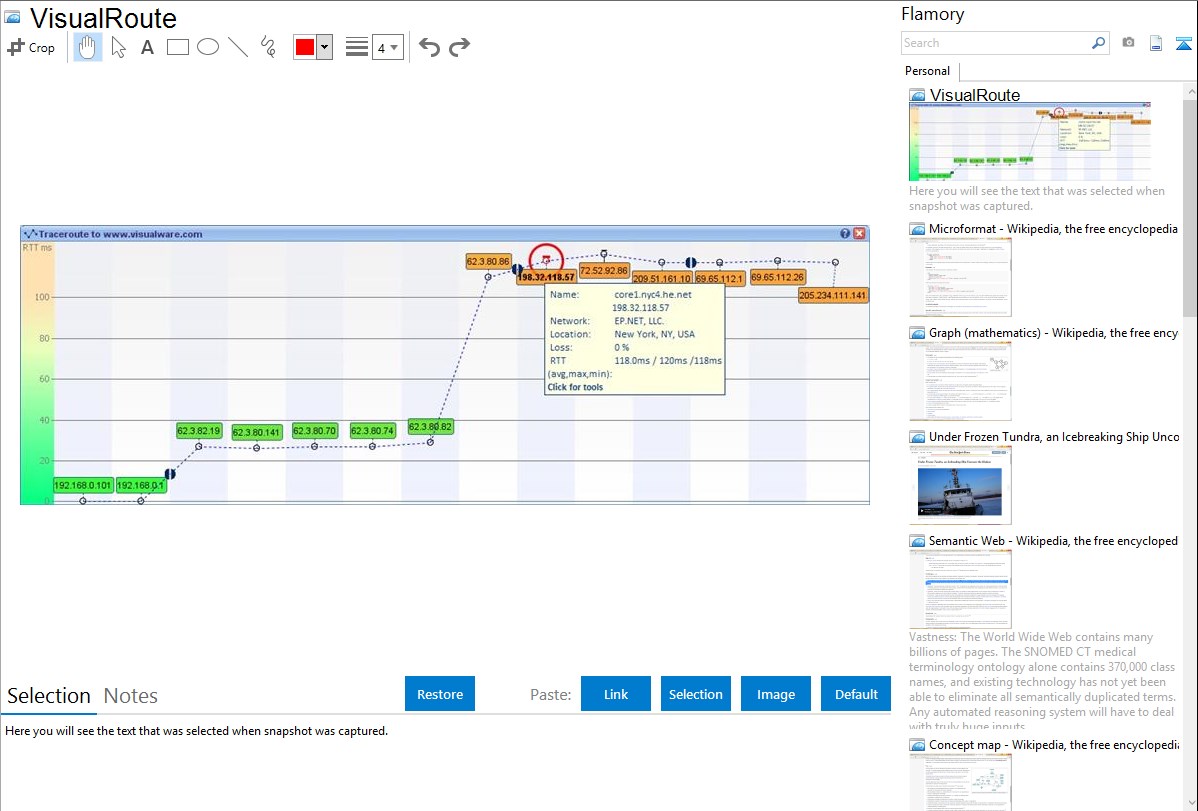The width and height of the screenshot is (1198, 811).
Task: Click the 'Traceroute to www.visualware.com' title
Action: click(x=120, y=234)
